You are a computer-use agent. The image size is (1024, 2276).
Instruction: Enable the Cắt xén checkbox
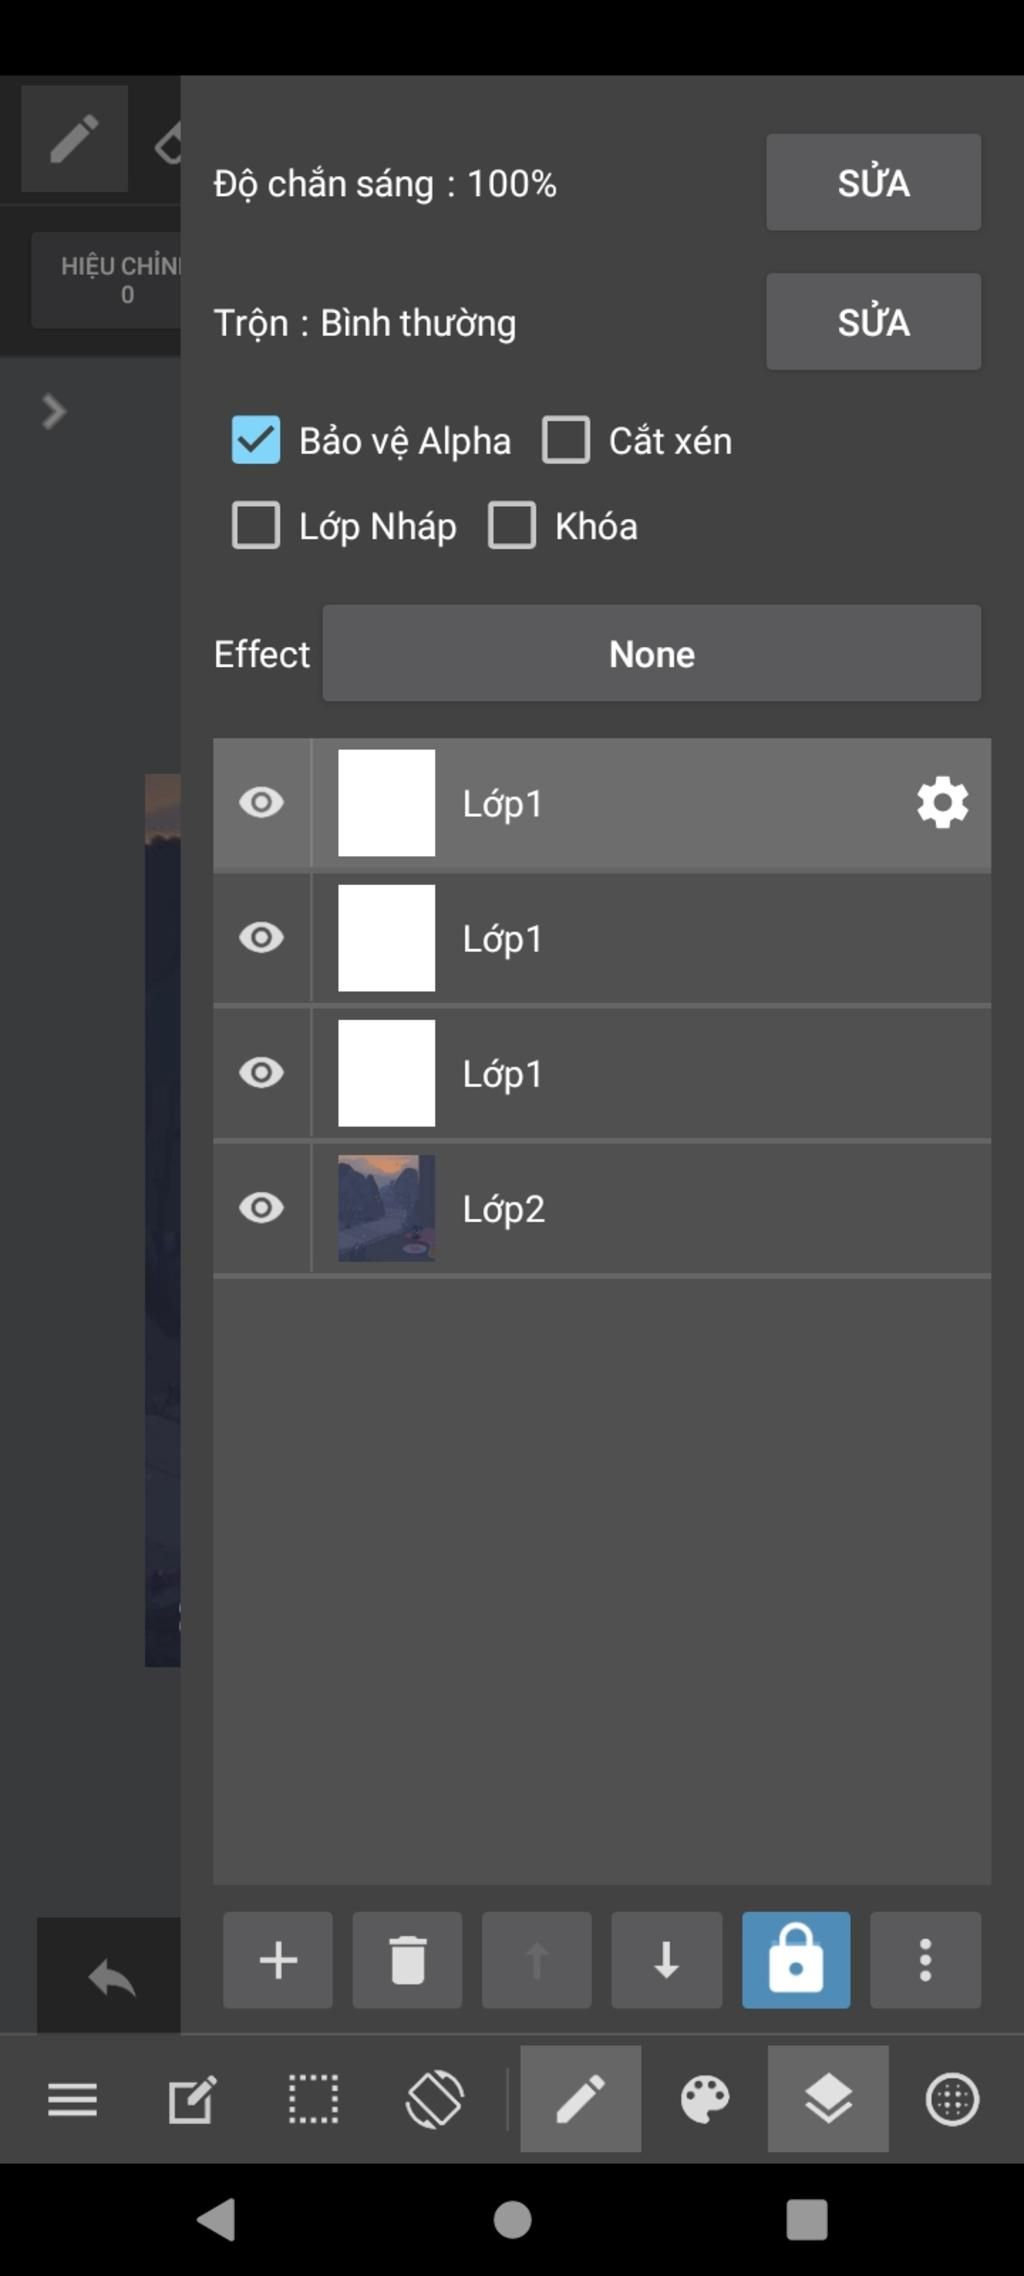(566, 440)
